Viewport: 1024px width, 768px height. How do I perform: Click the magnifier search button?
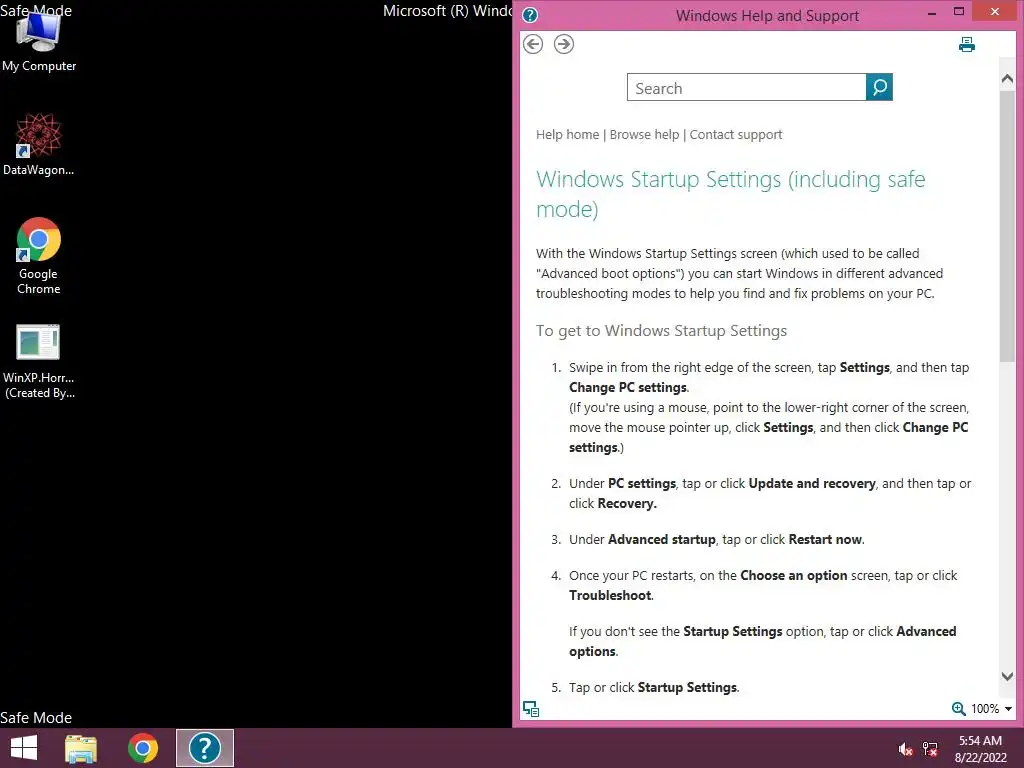click(x=879, y=87)
